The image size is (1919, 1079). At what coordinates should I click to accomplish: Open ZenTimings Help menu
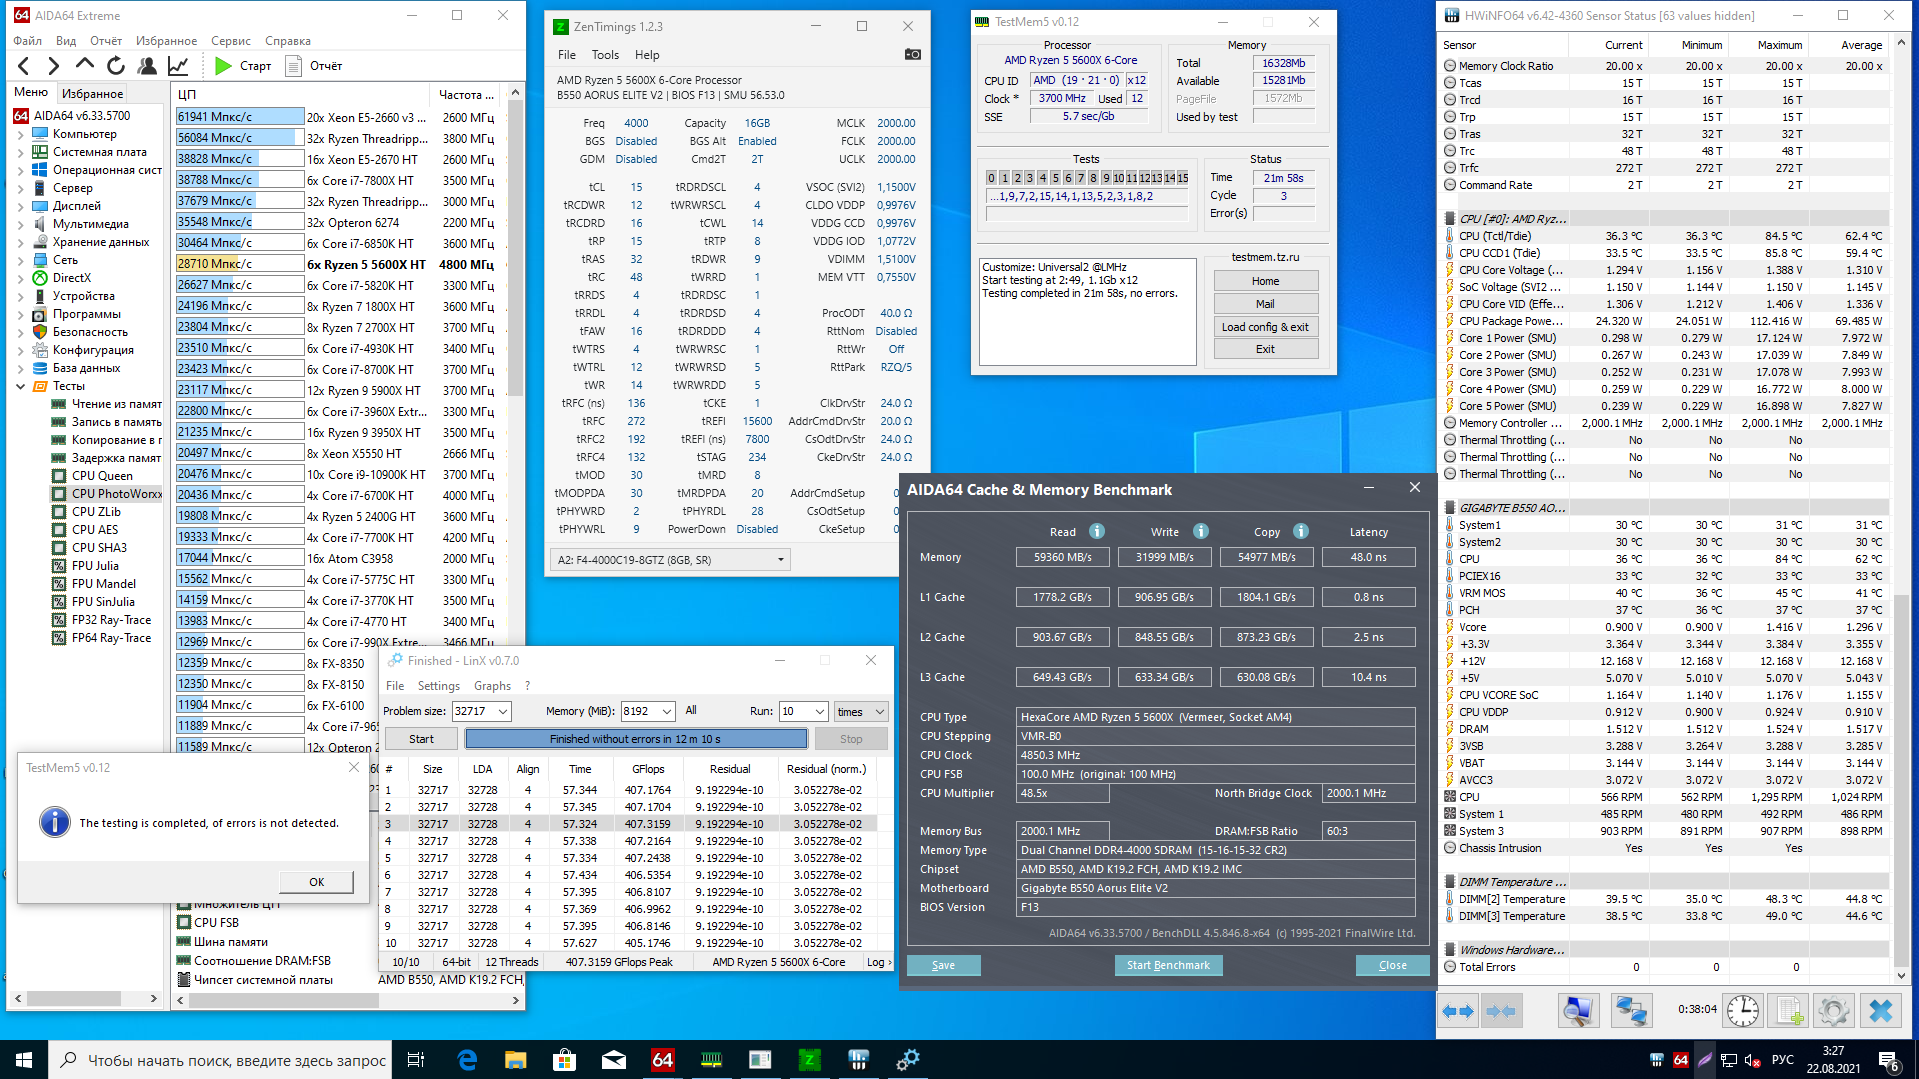click(647, 55)
